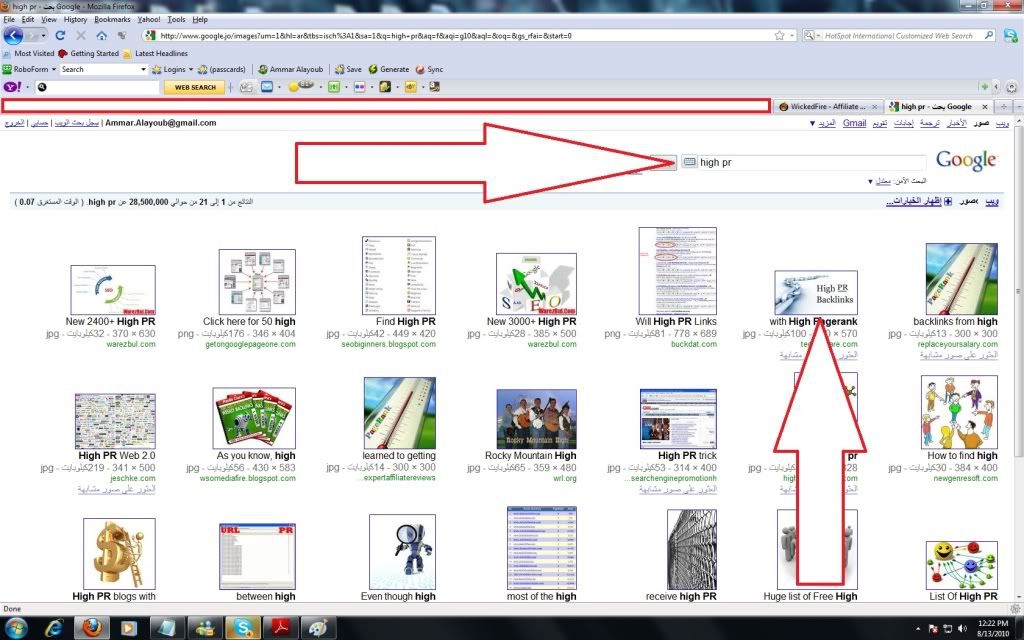Click the Yahoo! logo on the Yahoo toolbar

[x=12, y=87]
